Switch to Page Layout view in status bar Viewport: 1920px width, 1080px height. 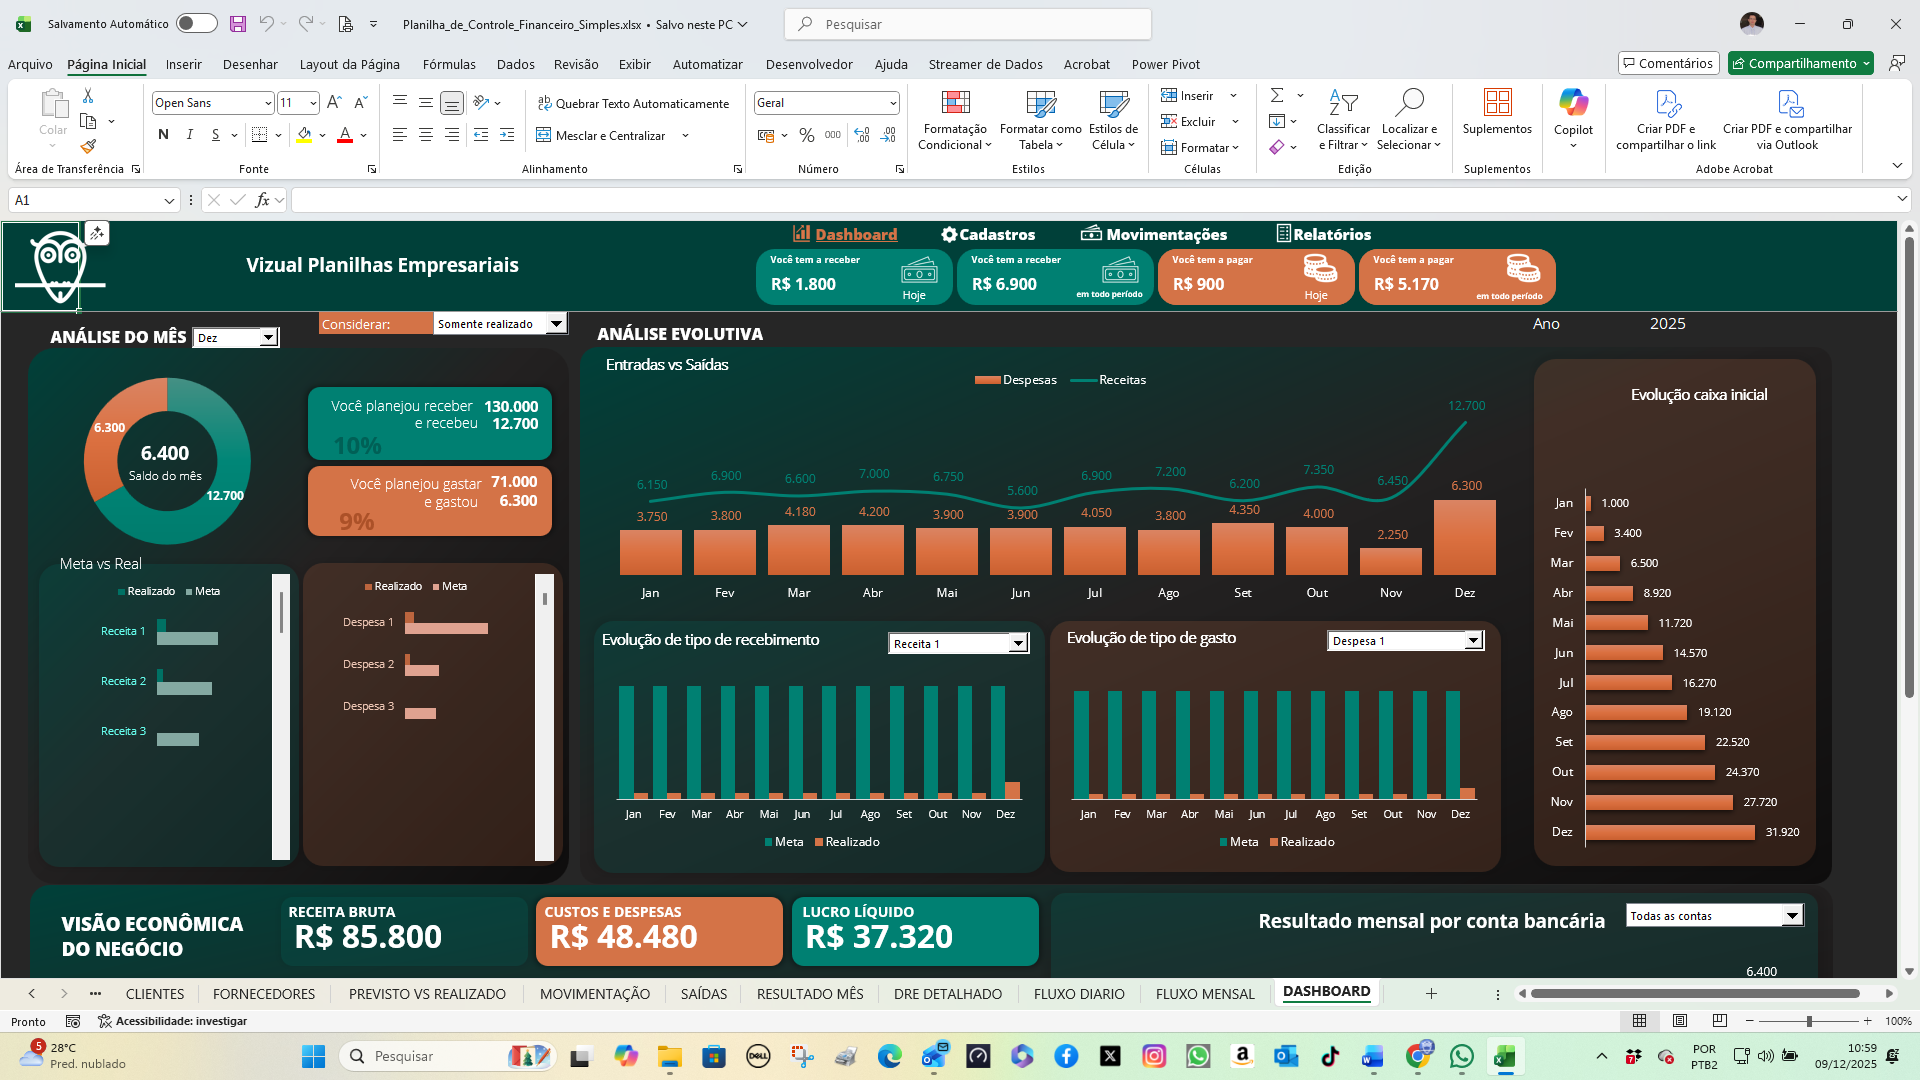(1680, 1021)
